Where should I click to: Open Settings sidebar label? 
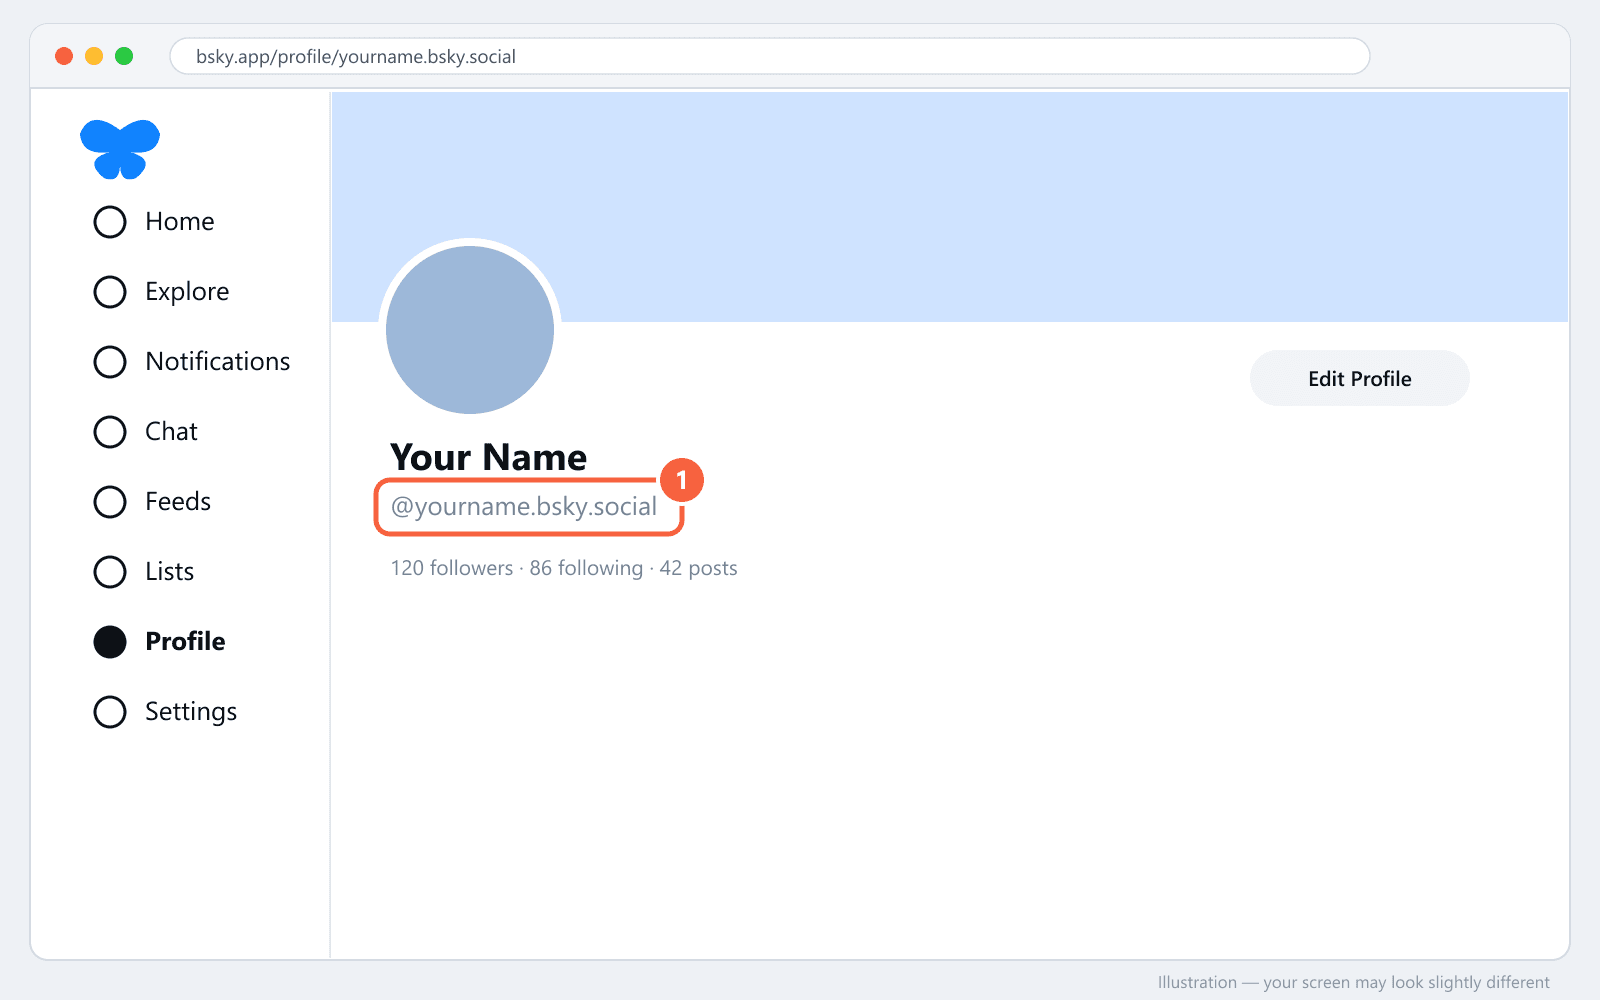point(191,712)
